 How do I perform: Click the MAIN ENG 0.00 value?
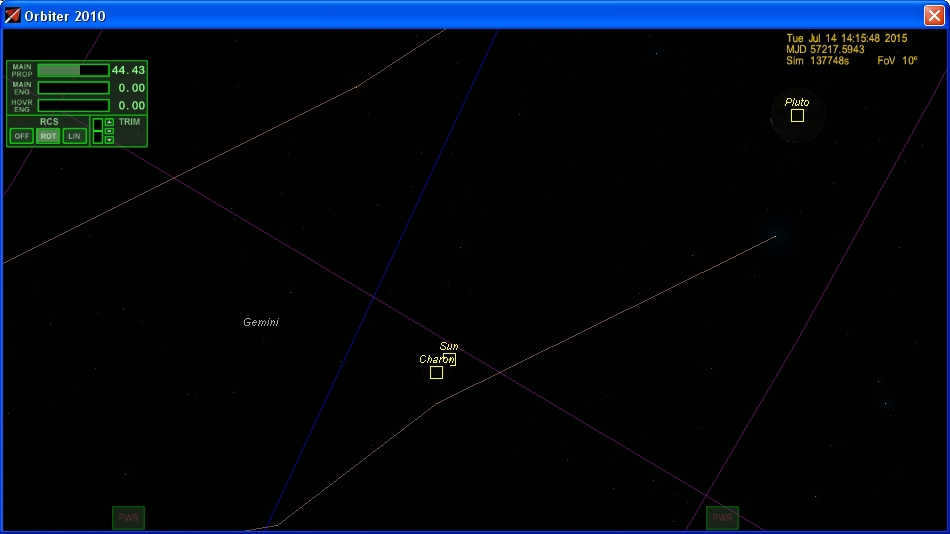[131, 88]
